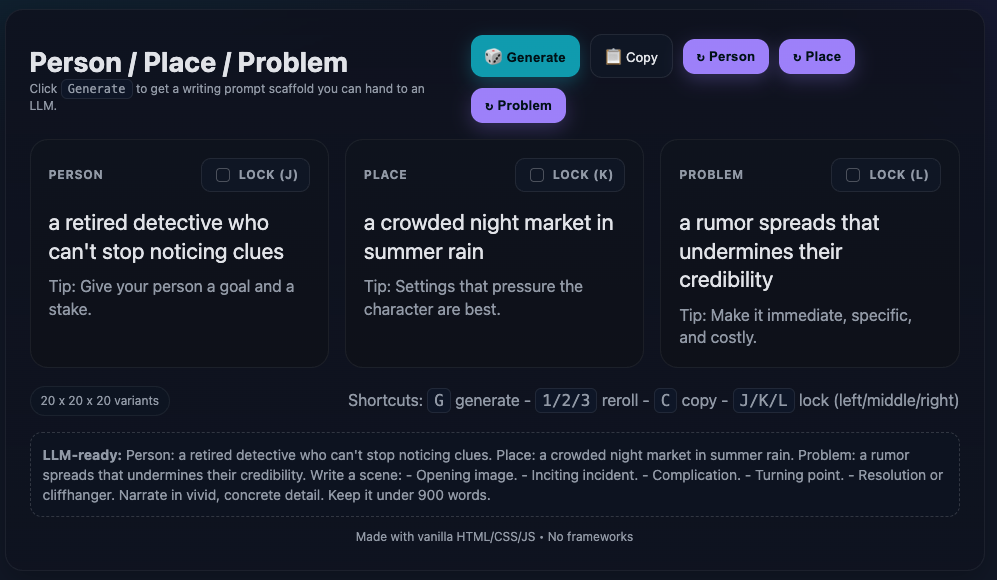Reroll the Place prompt using its button
Screen dimensions: 997x580
tap(816, 56)
